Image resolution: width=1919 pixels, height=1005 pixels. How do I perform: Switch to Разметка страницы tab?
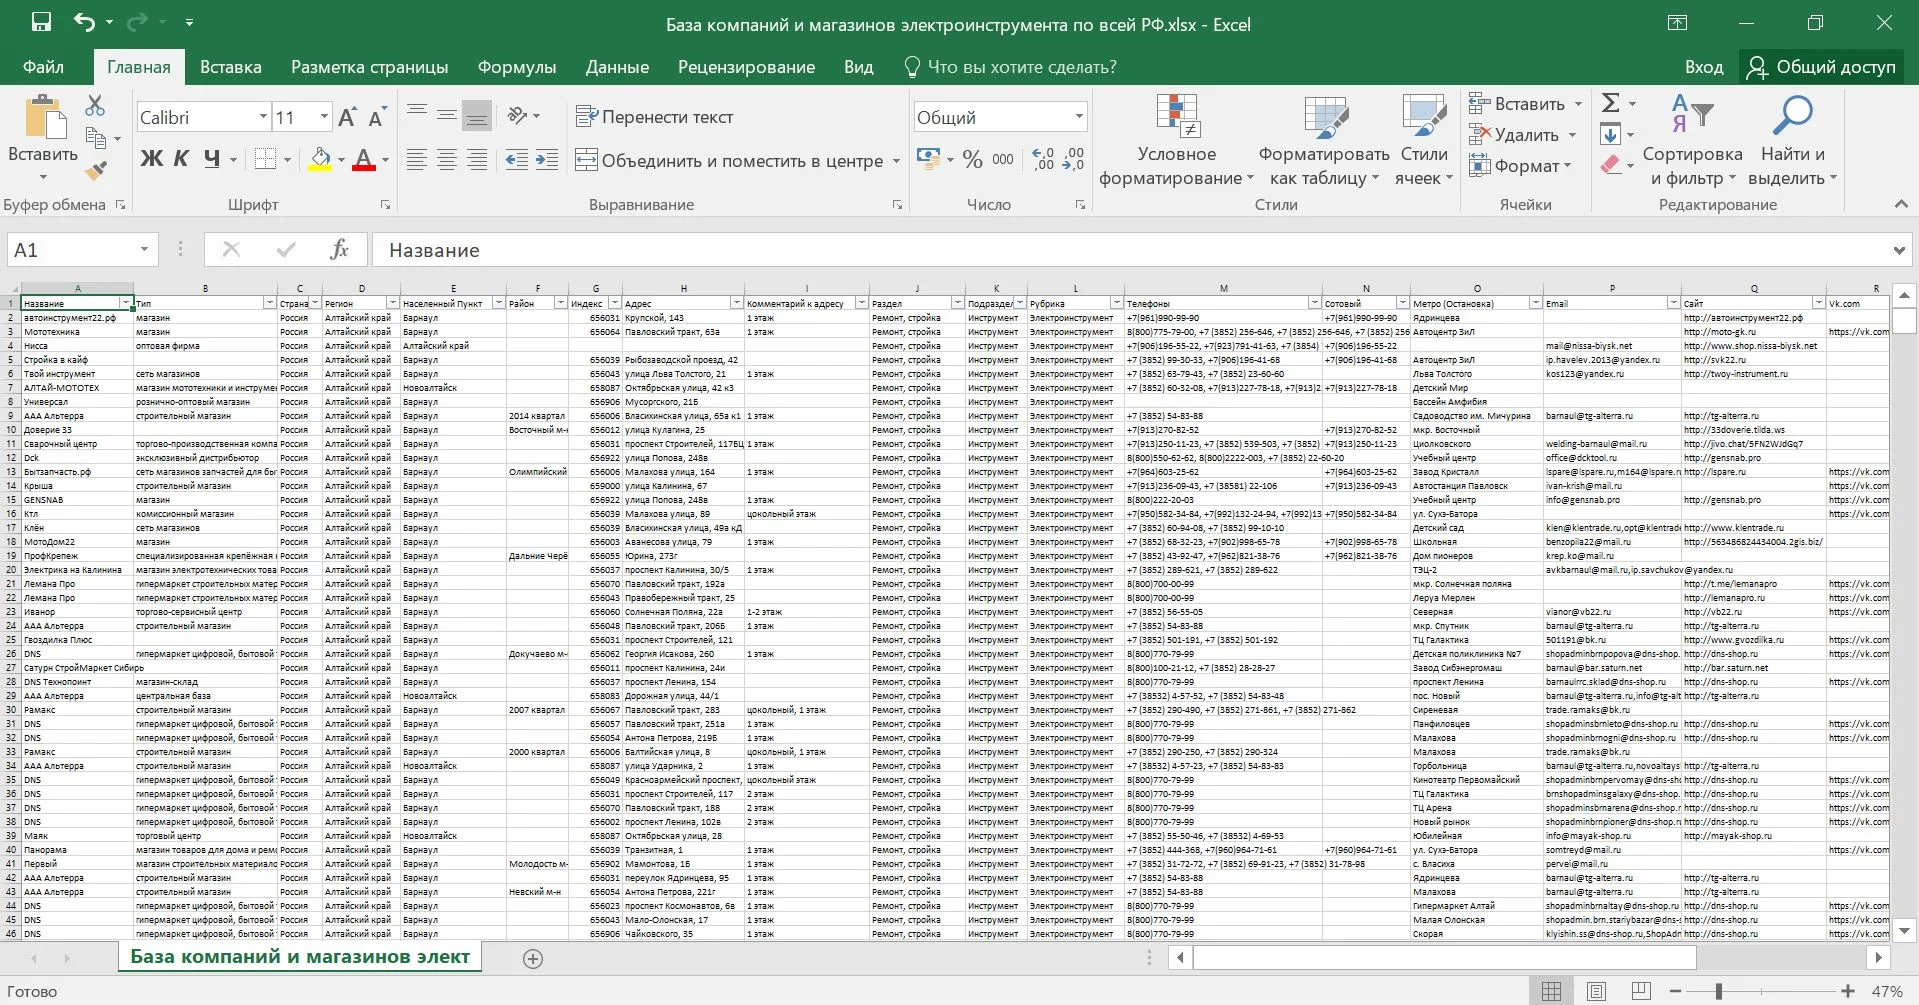369,67
